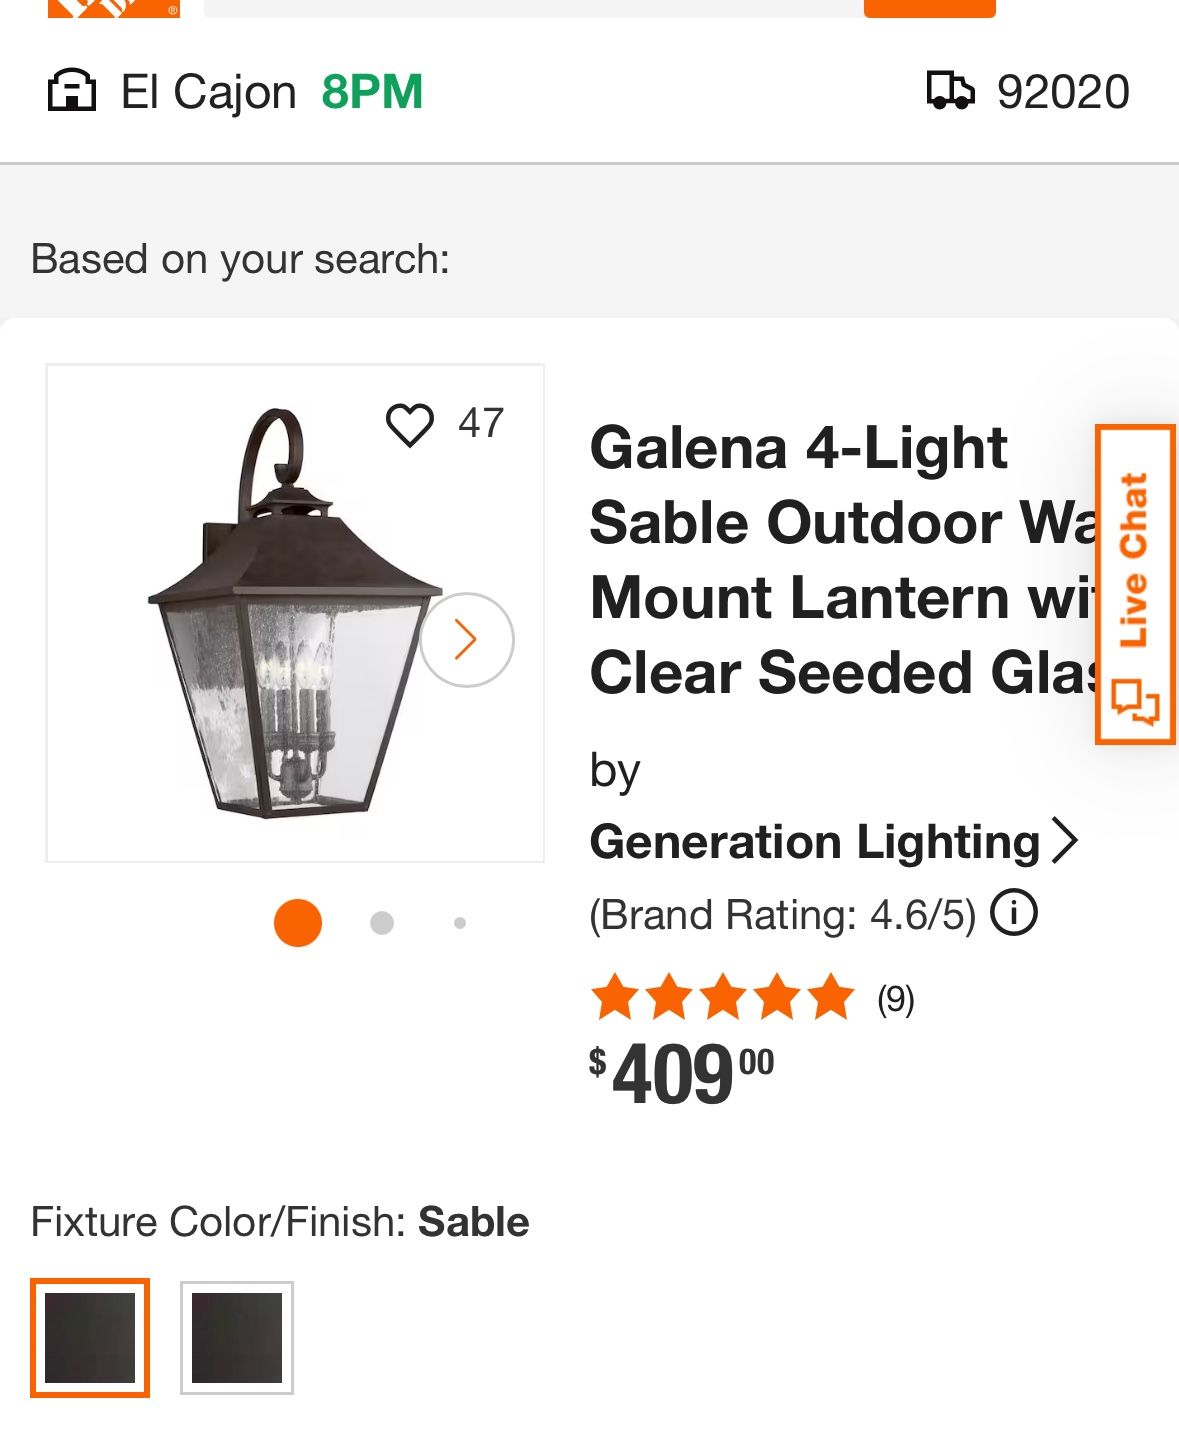The width and height of the screenshot is (1179, 1435).
Task: Show Brand Rating info icon
Action: click(1014, 913)
